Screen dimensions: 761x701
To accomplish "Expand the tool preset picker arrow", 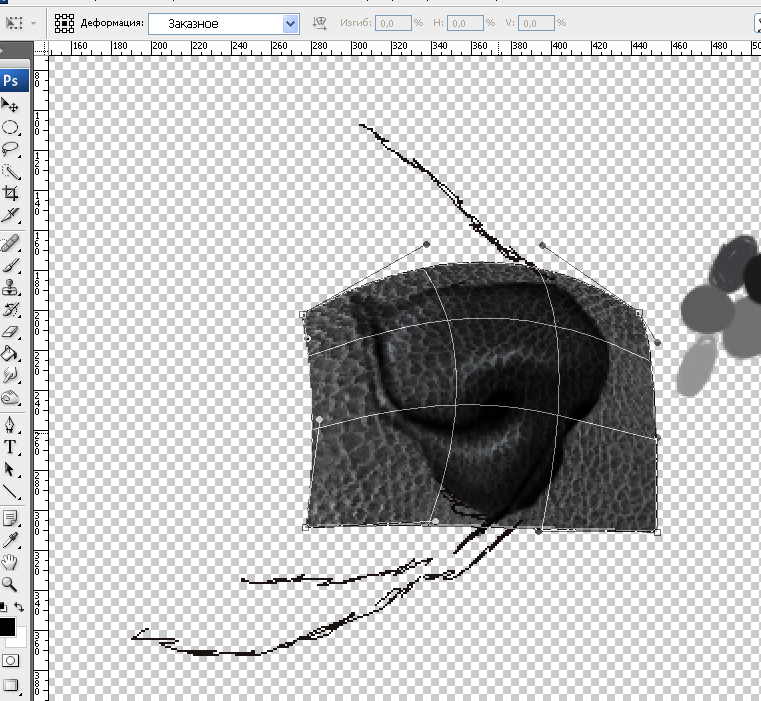I will coord(35,22).
